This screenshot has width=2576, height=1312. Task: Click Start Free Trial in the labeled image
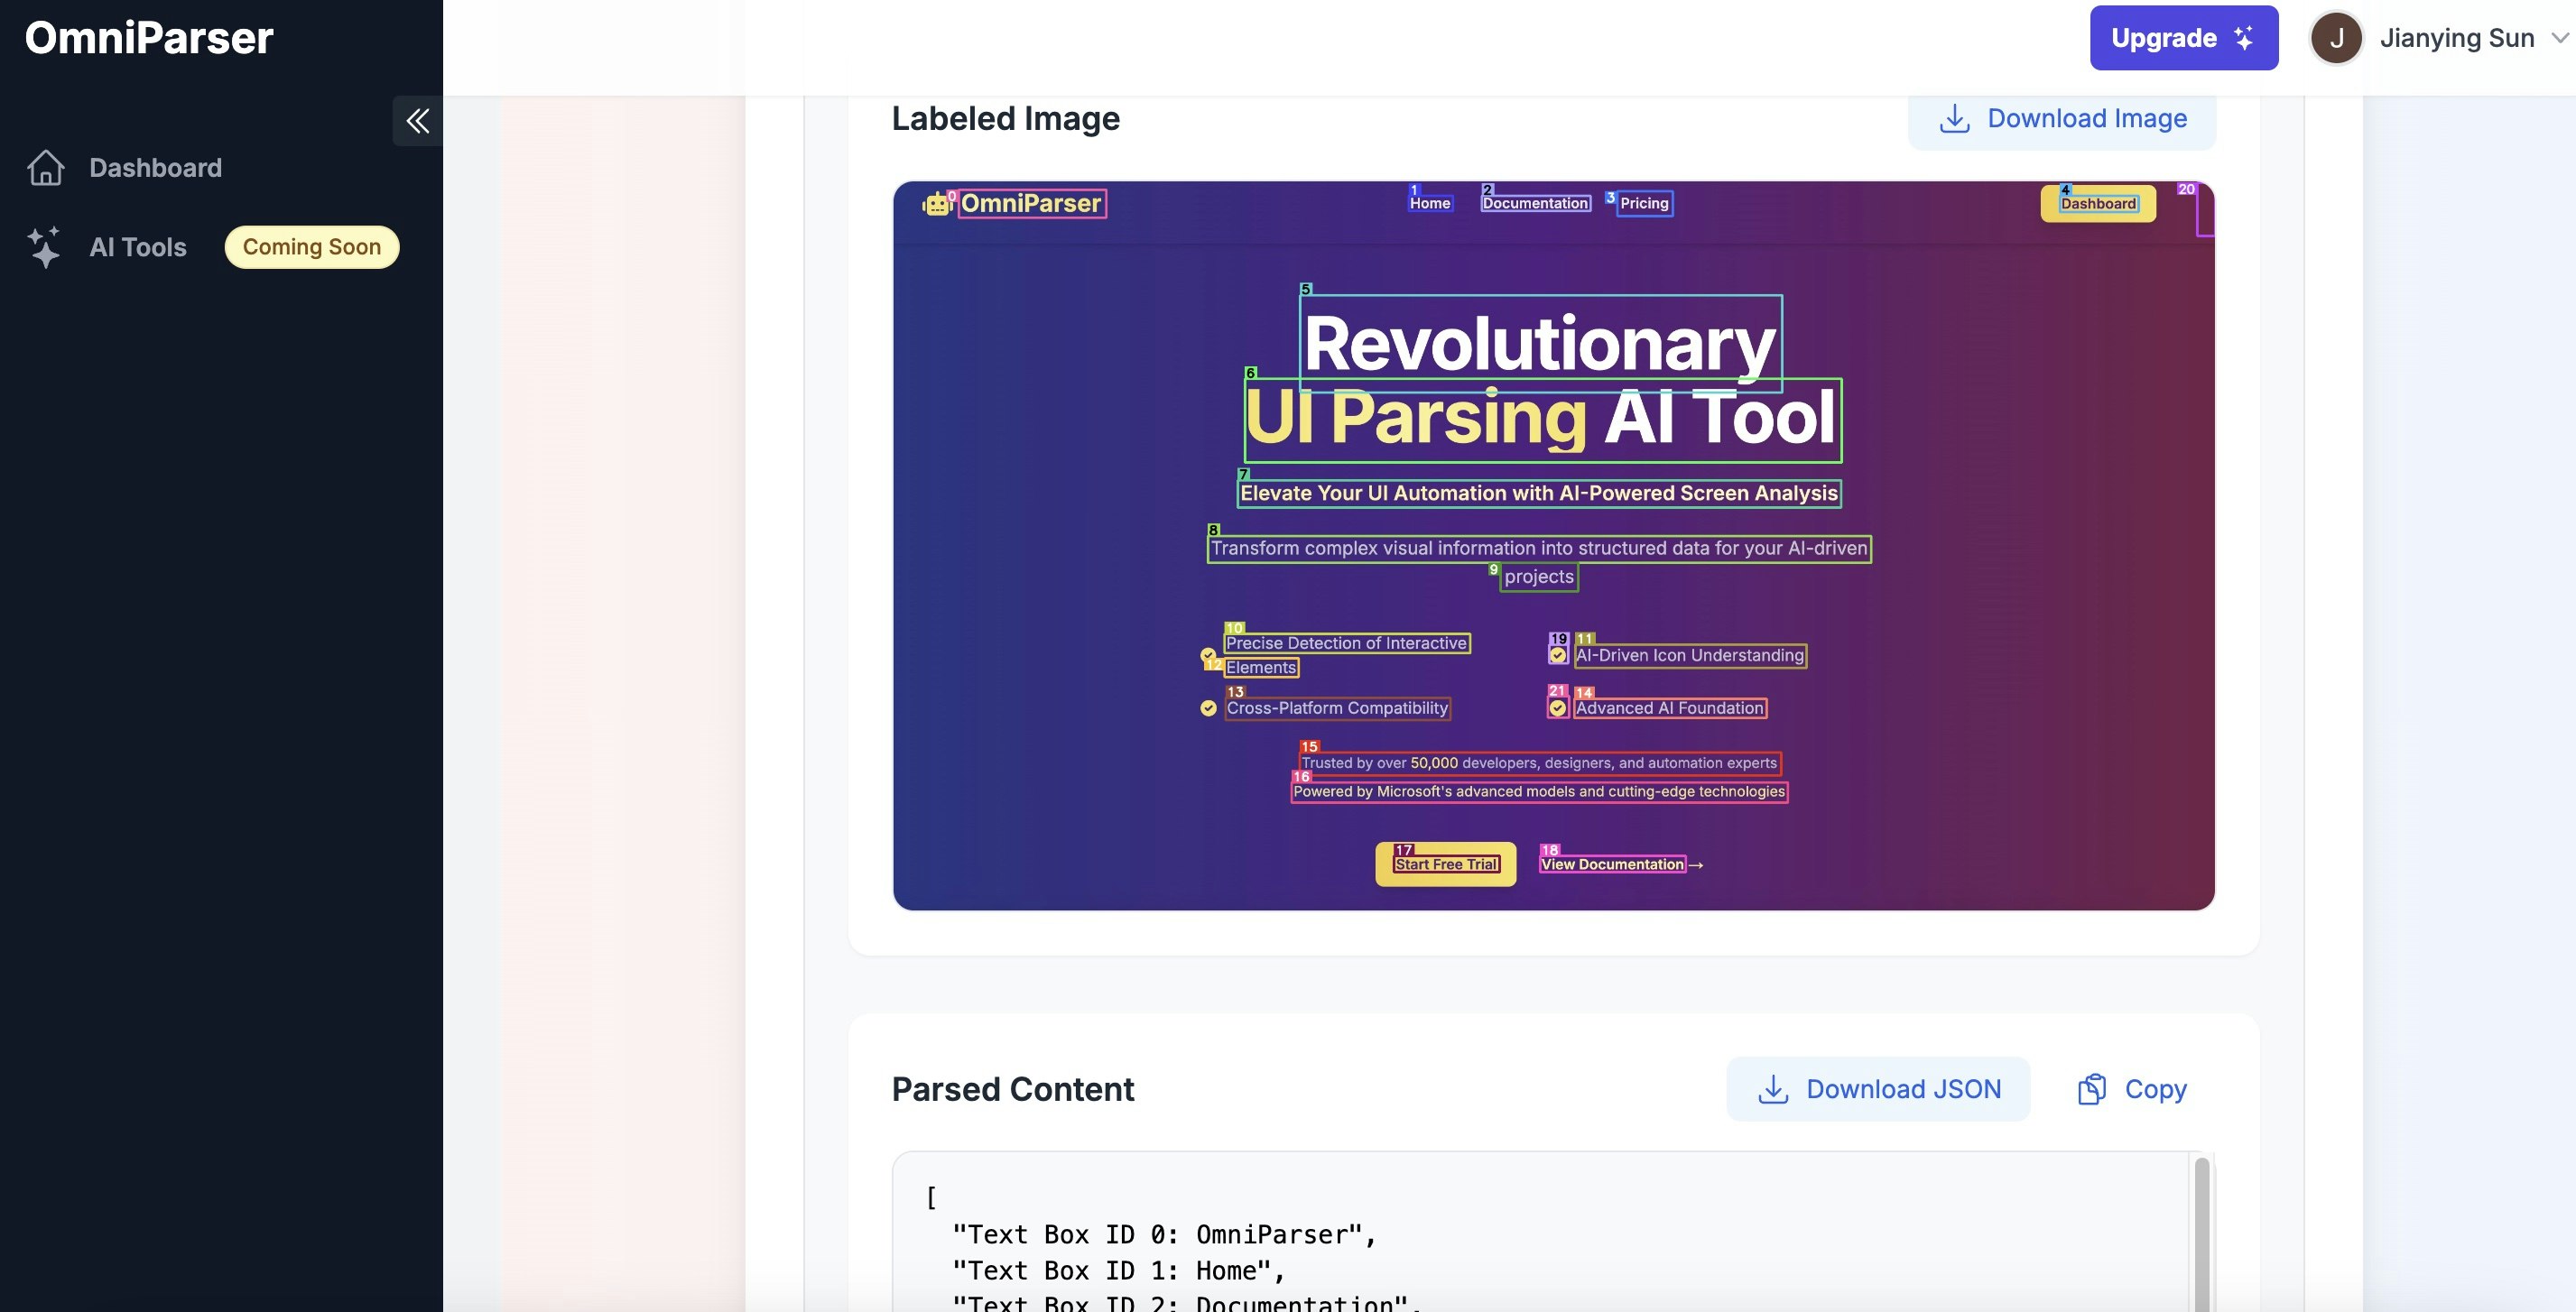(x=1446, y=864)
